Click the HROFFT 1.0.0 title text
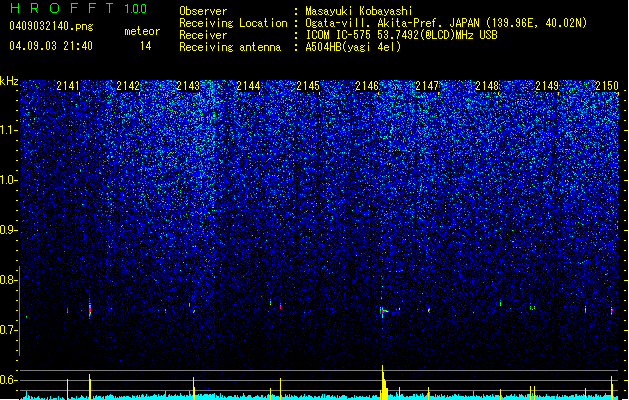The image size is (629, 400). (x=79, y=8)
